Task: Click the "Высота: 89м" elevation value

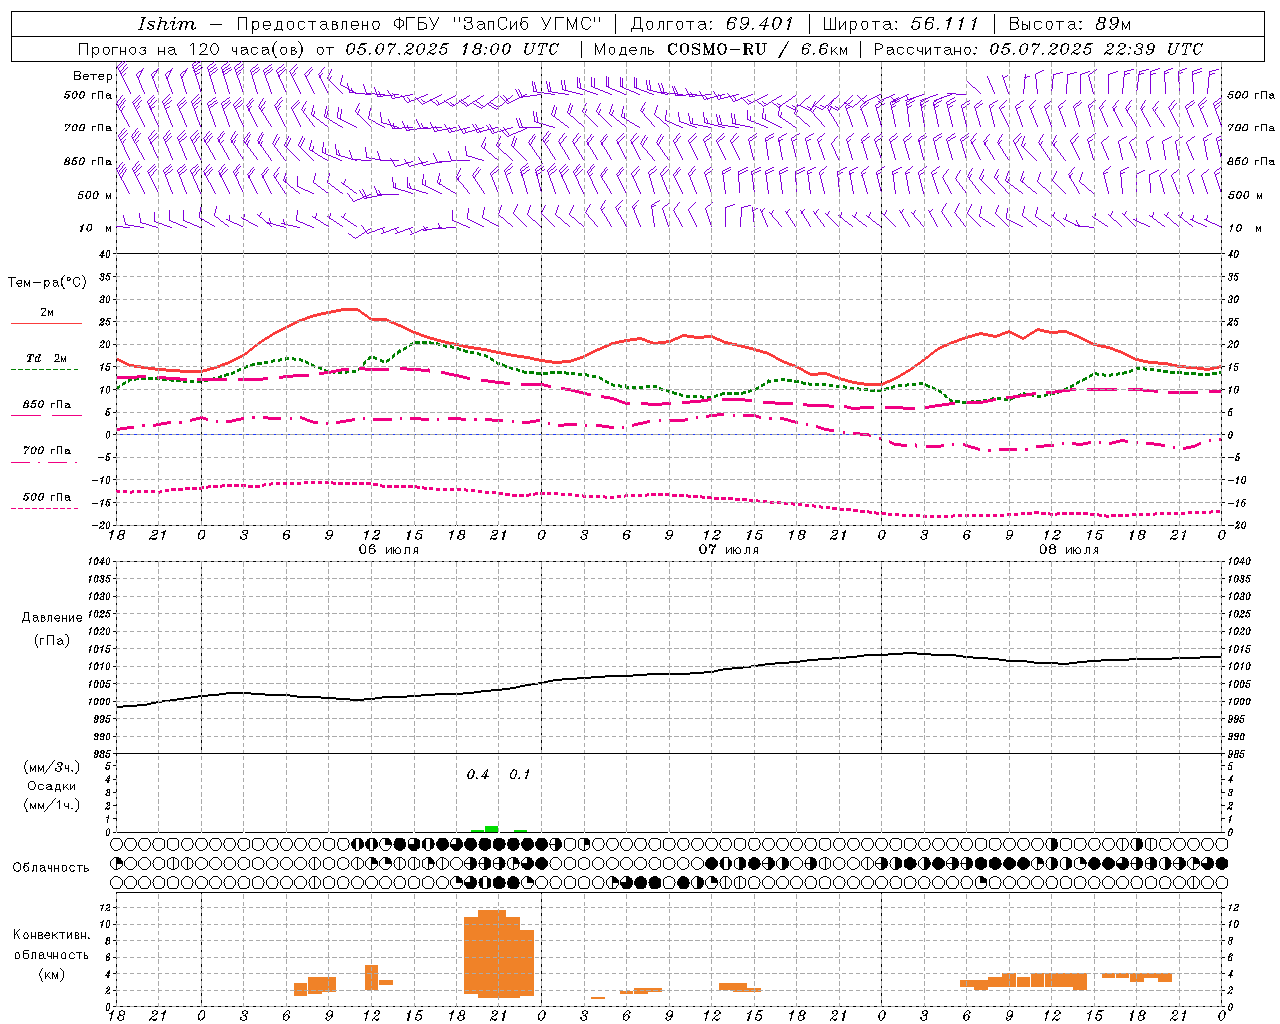Action: point(1070,24)
